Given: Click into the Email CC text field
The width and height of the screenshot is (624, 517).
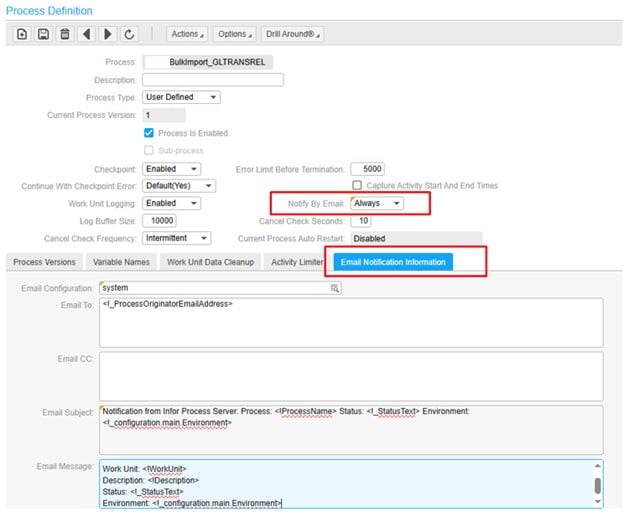Looking at the screenshot, I should click(350, 375).
